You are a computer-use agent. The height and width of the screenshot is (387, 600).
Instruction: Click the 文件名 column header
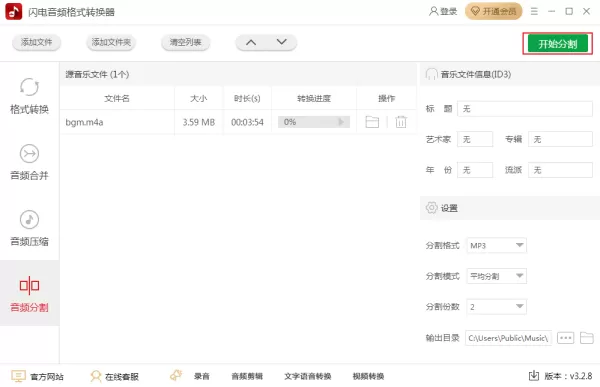pyautogui.click(x=117, y=98)
